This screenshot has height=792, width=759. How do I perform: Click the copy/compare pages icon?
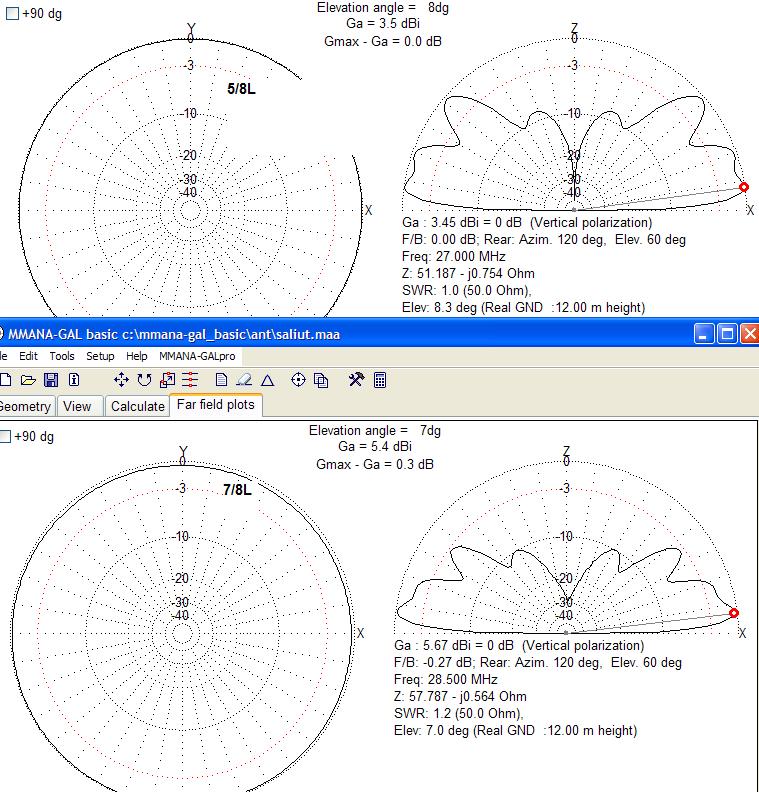click(321, 380)
